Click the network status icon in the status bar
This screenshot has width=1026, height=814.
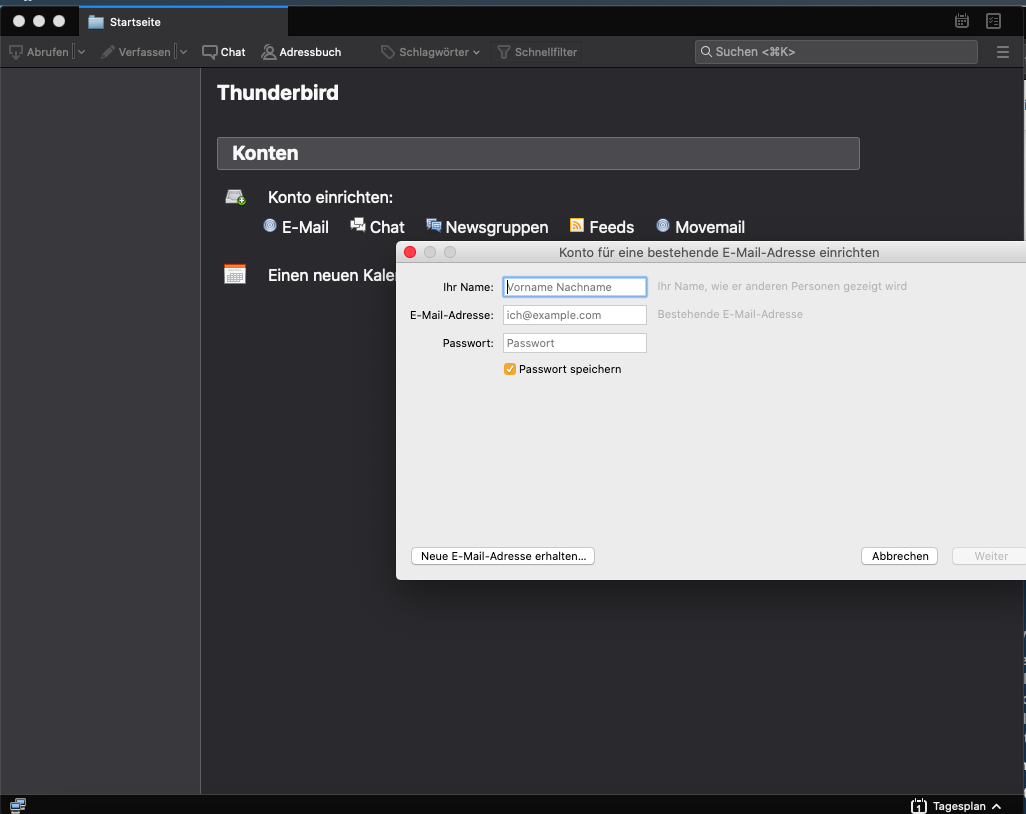pyautogui.click(x=18, y=805)
